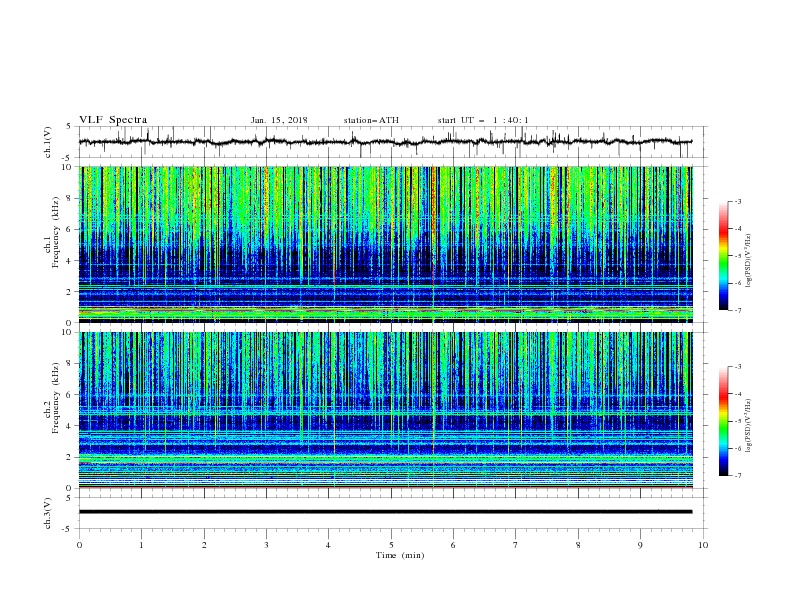792x612 pixels.
Task: Select the "ch.3(V)" axis label
Action: [x=48, y=513]
